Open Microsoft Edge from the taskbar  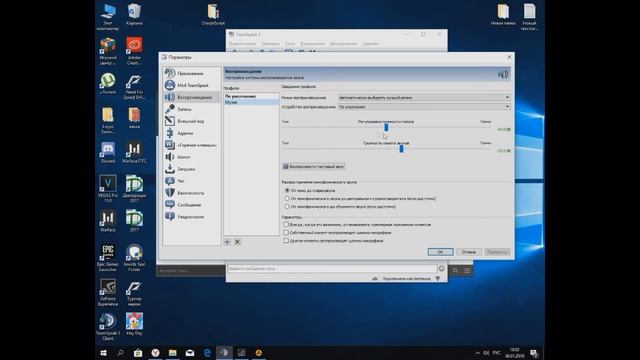click(x=207, y=353)
